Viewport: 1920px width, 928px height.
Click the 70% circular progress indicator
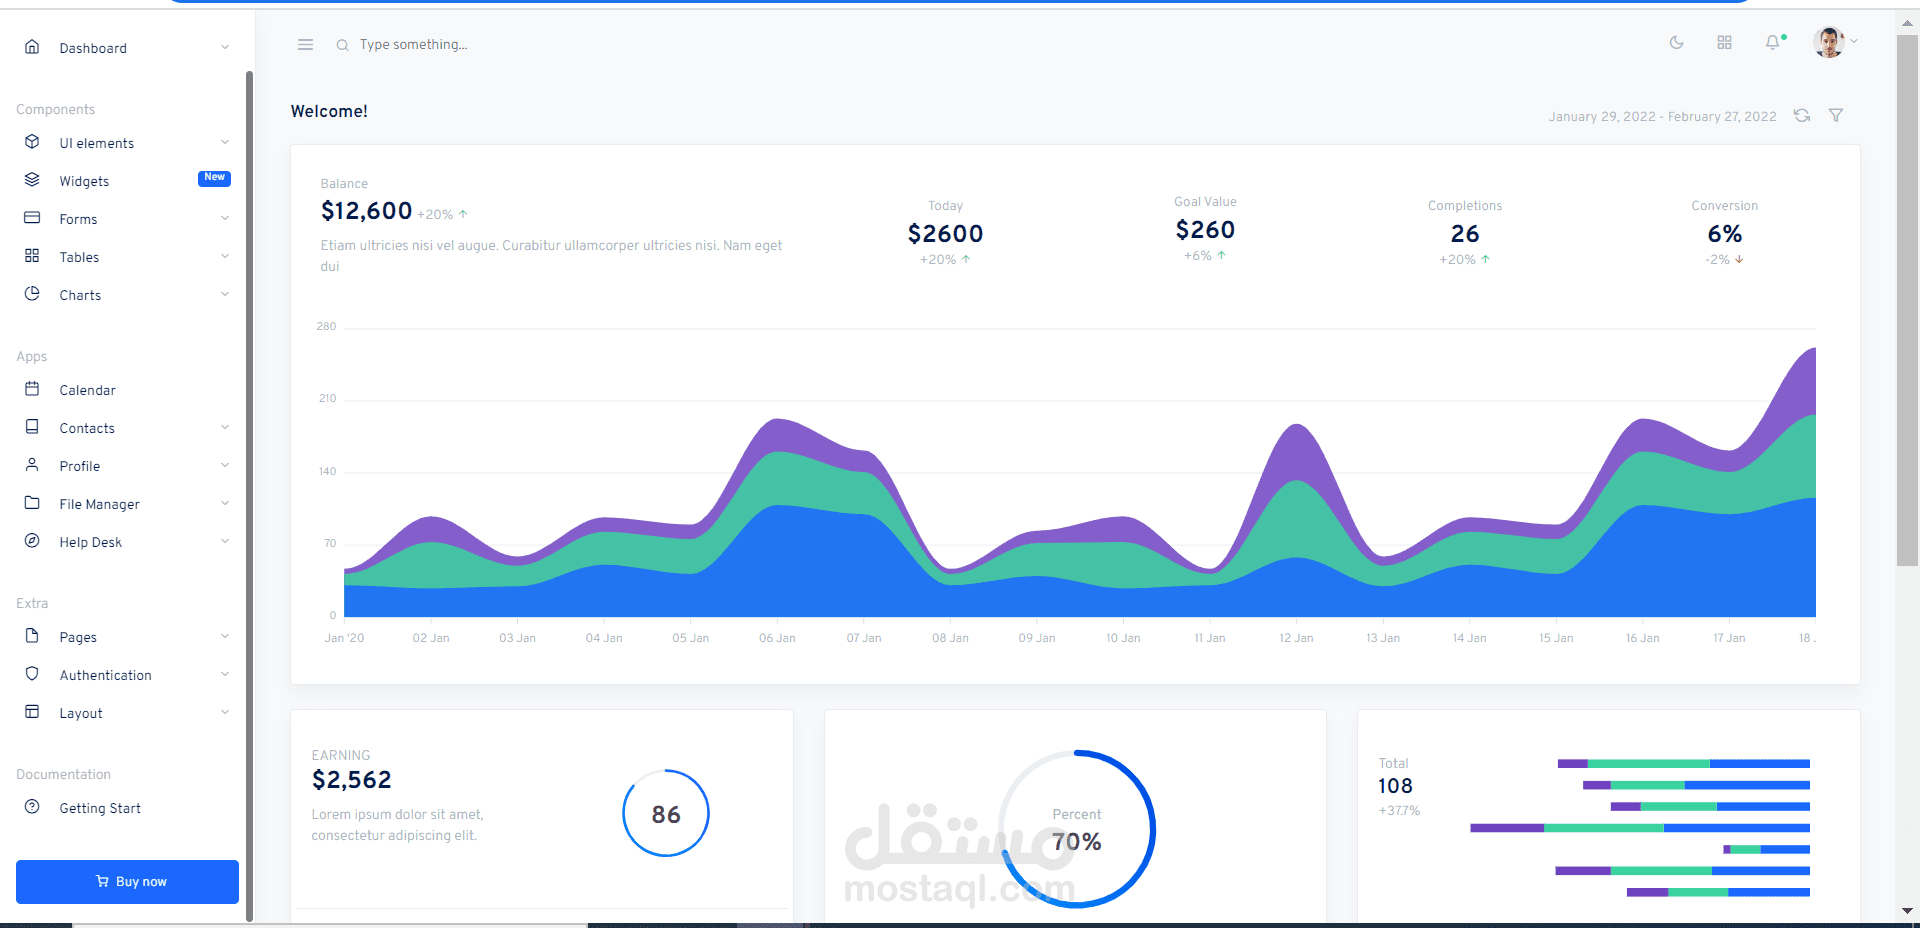tap(1077, 829)
